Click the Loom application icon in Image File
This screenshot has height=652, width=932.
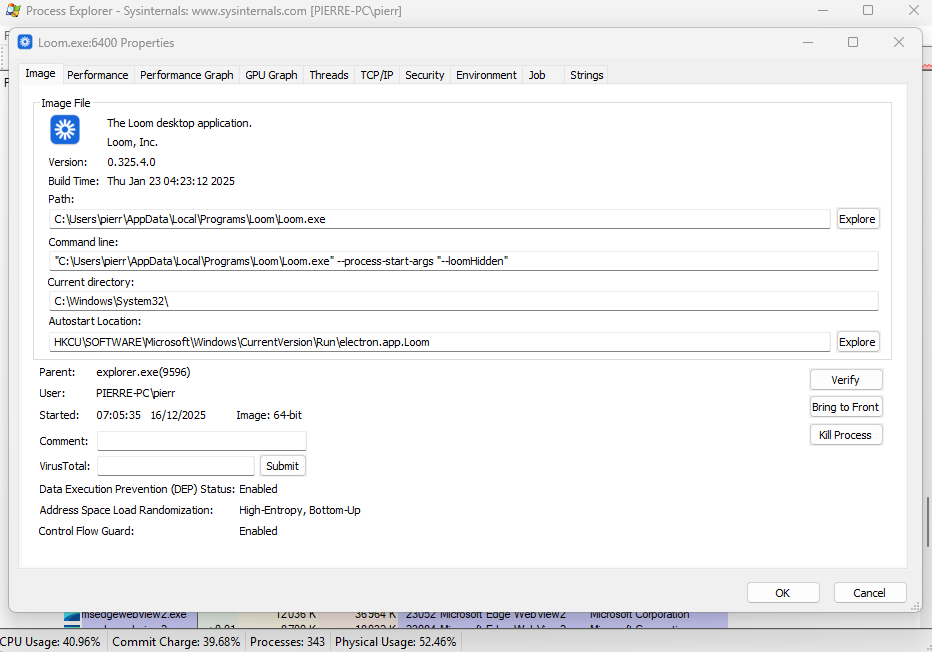tap(65, 130)
